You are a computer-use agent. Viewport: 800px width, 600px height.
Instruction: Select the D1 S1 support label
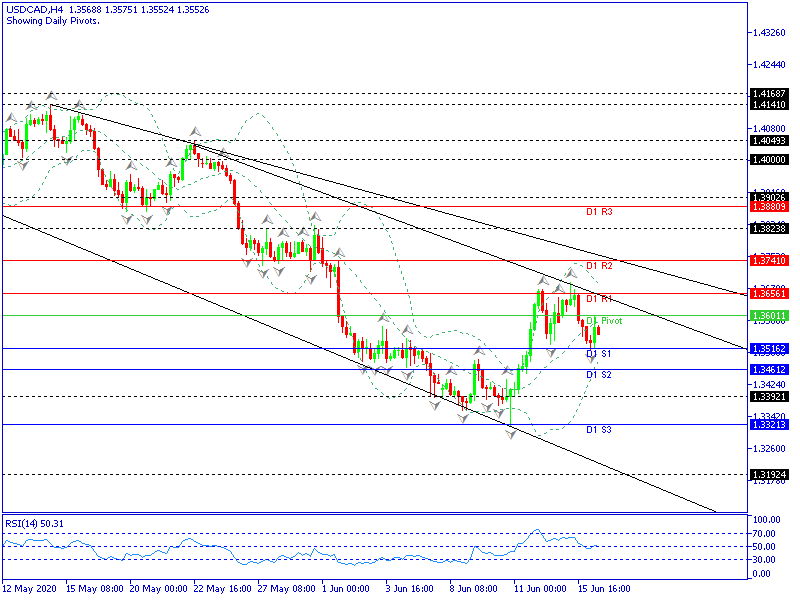click(599, 354)
